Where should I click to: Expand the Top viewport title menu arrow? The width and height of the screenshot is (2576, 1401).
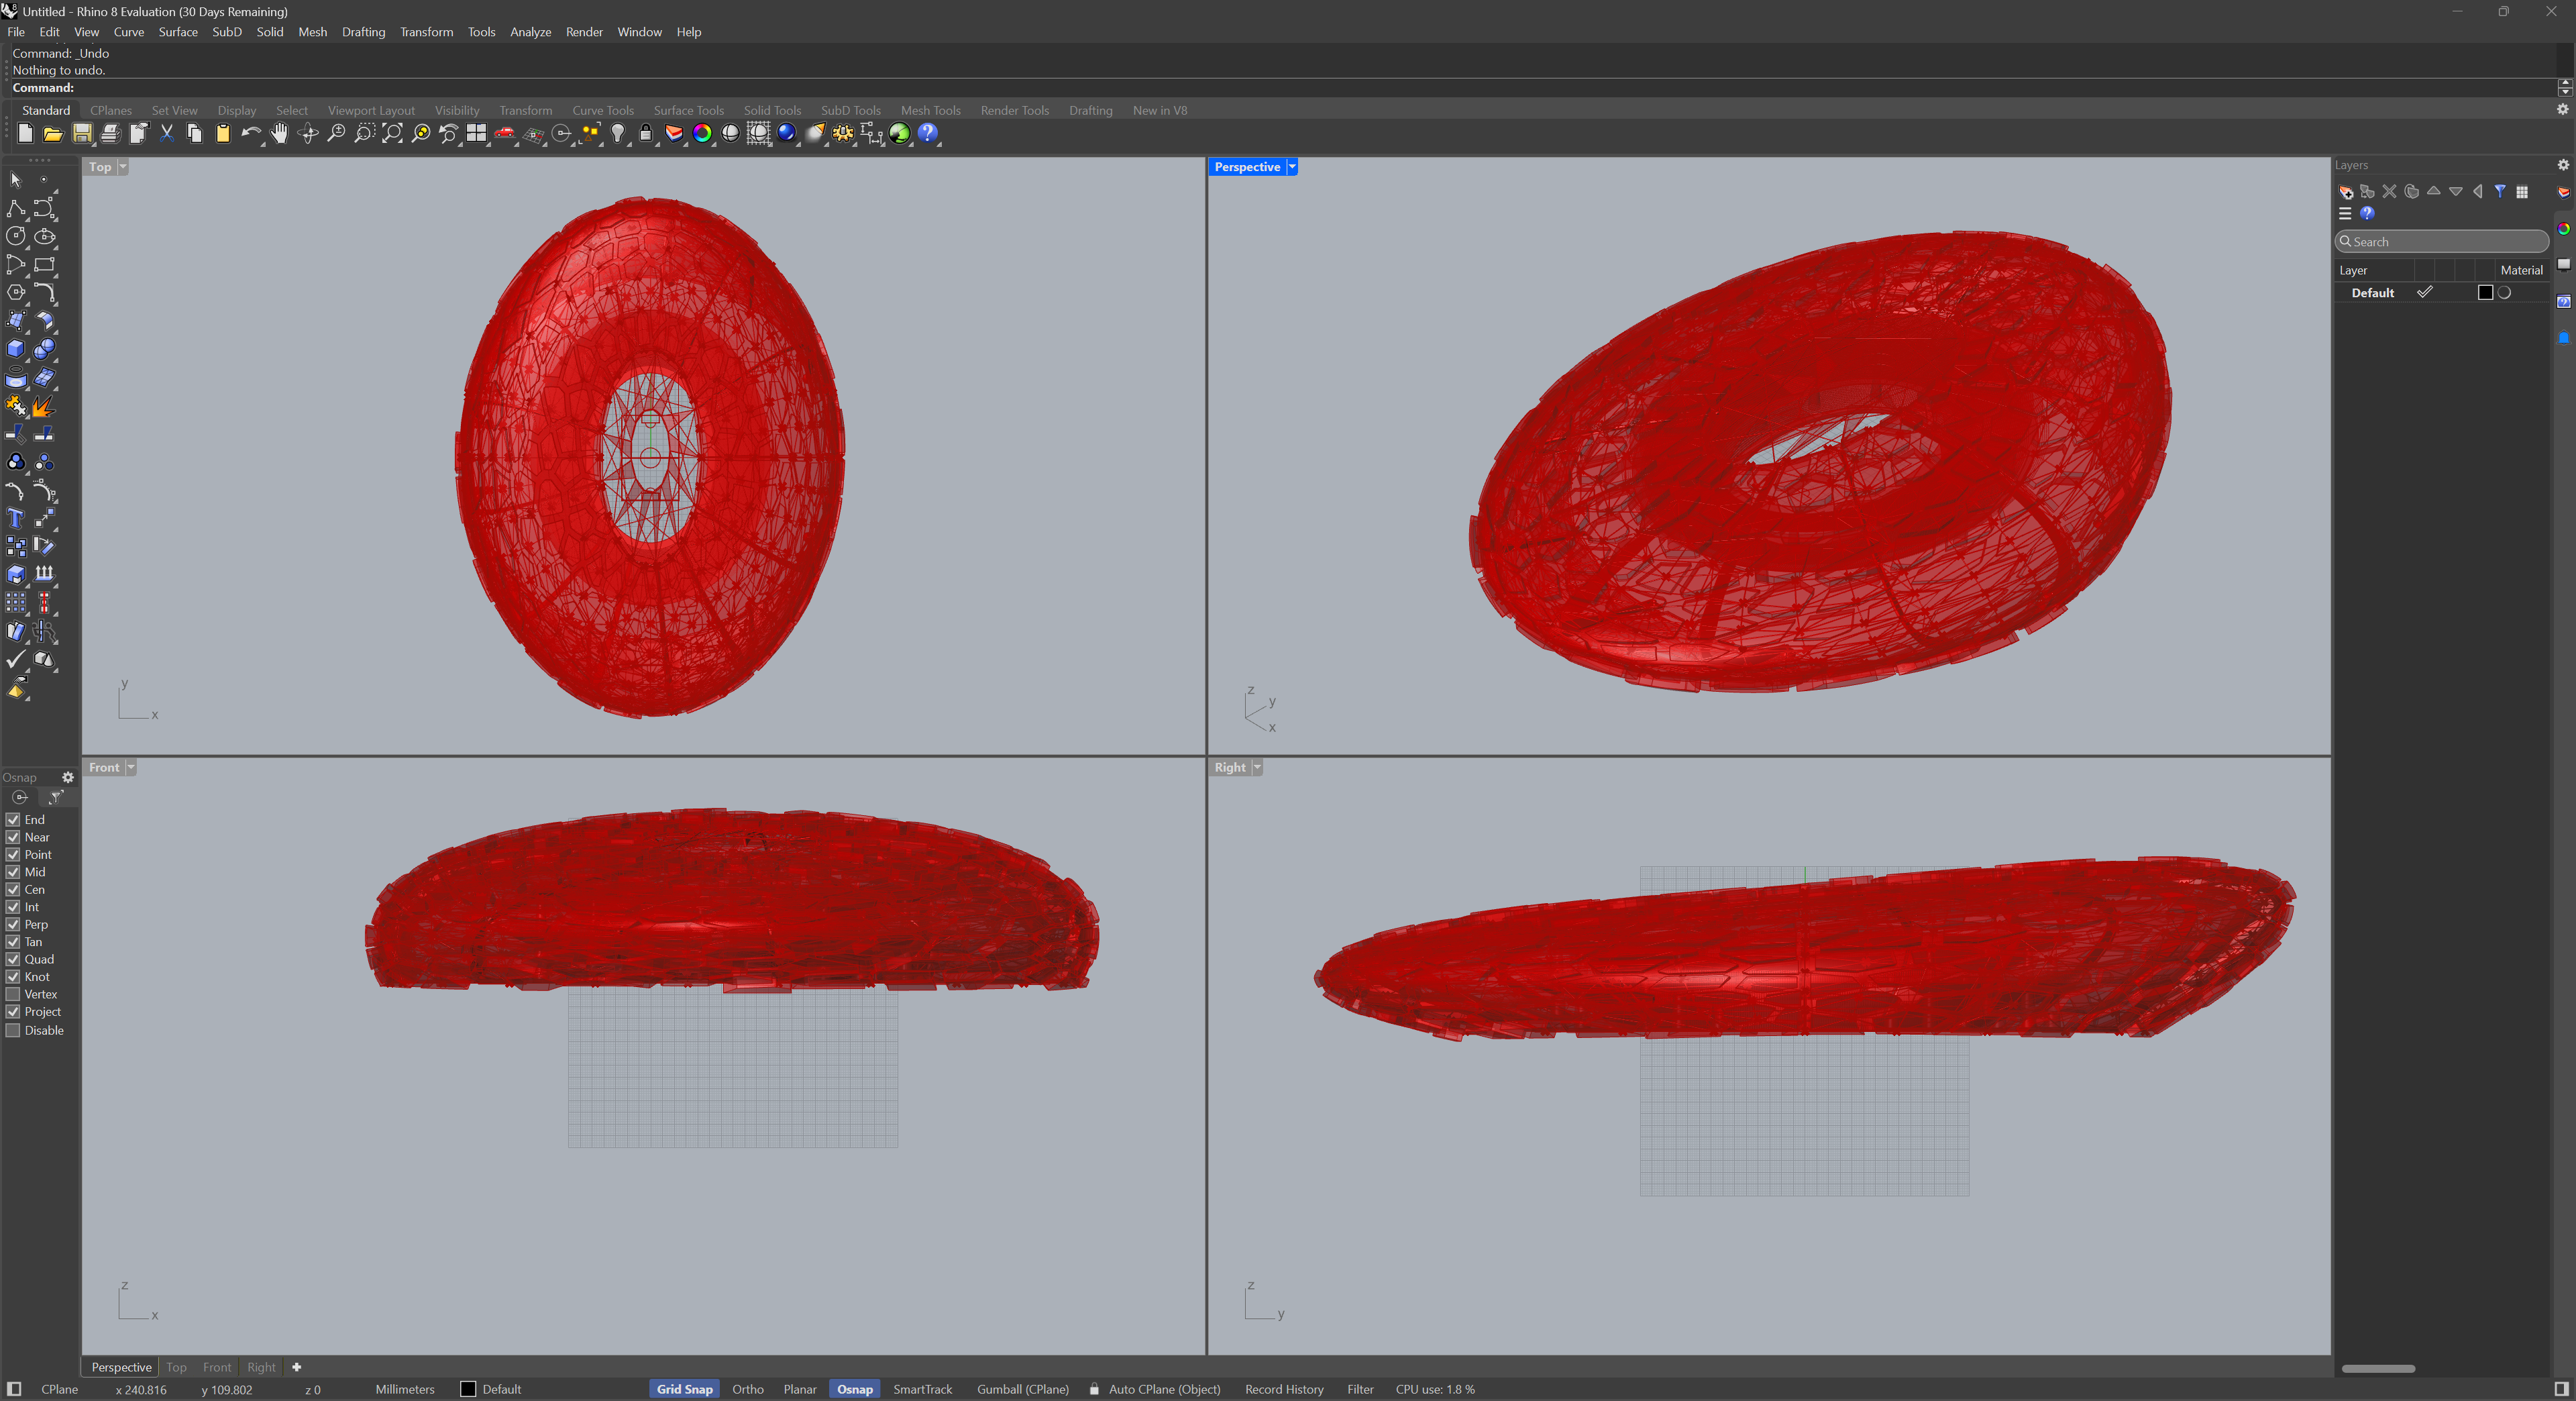pos(123,167)
